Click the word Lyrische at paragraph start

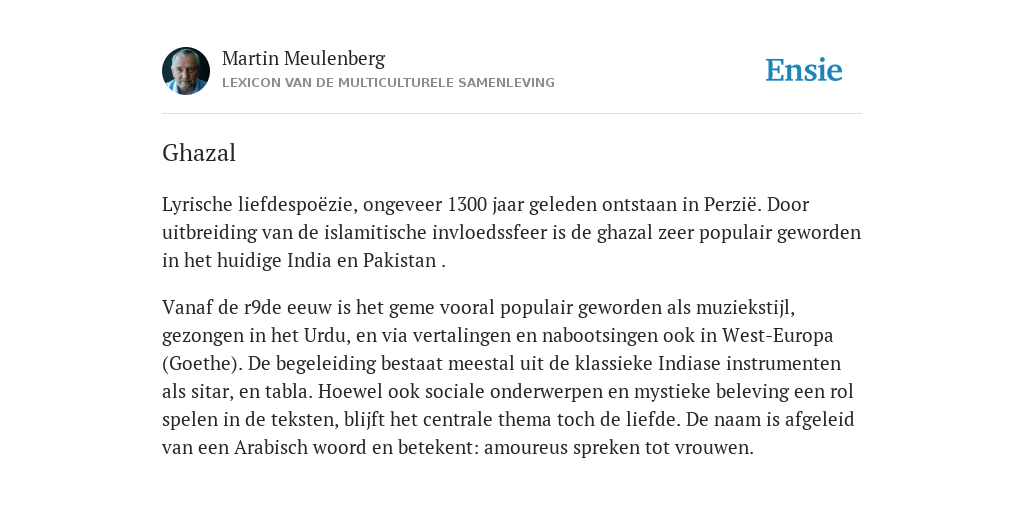coord(197,205)
